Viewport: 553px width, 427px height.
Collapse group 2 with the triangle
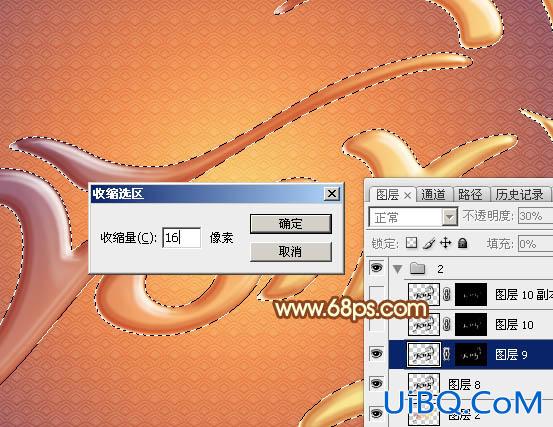[398, 269]
